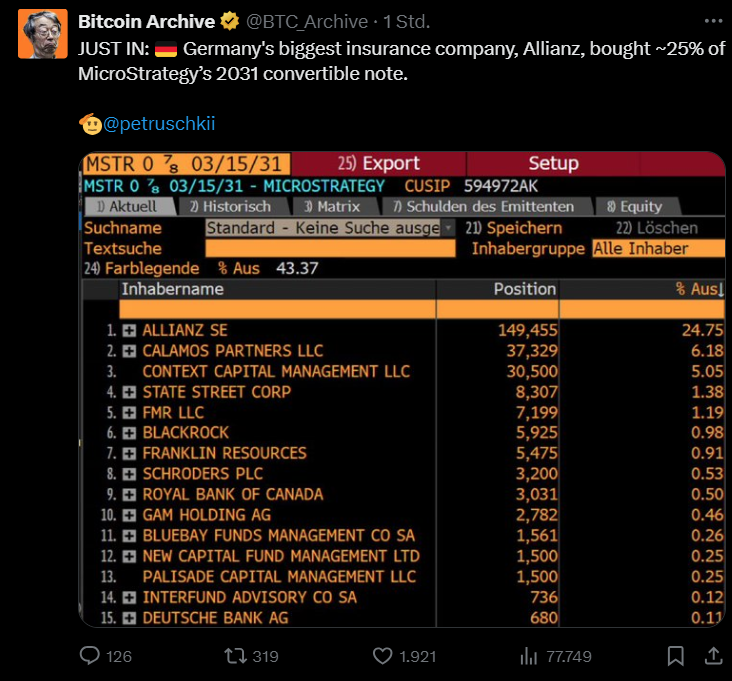The image size is (732, 681).
Task: Open the three-dot more options menu
Action: coord(711,21)
